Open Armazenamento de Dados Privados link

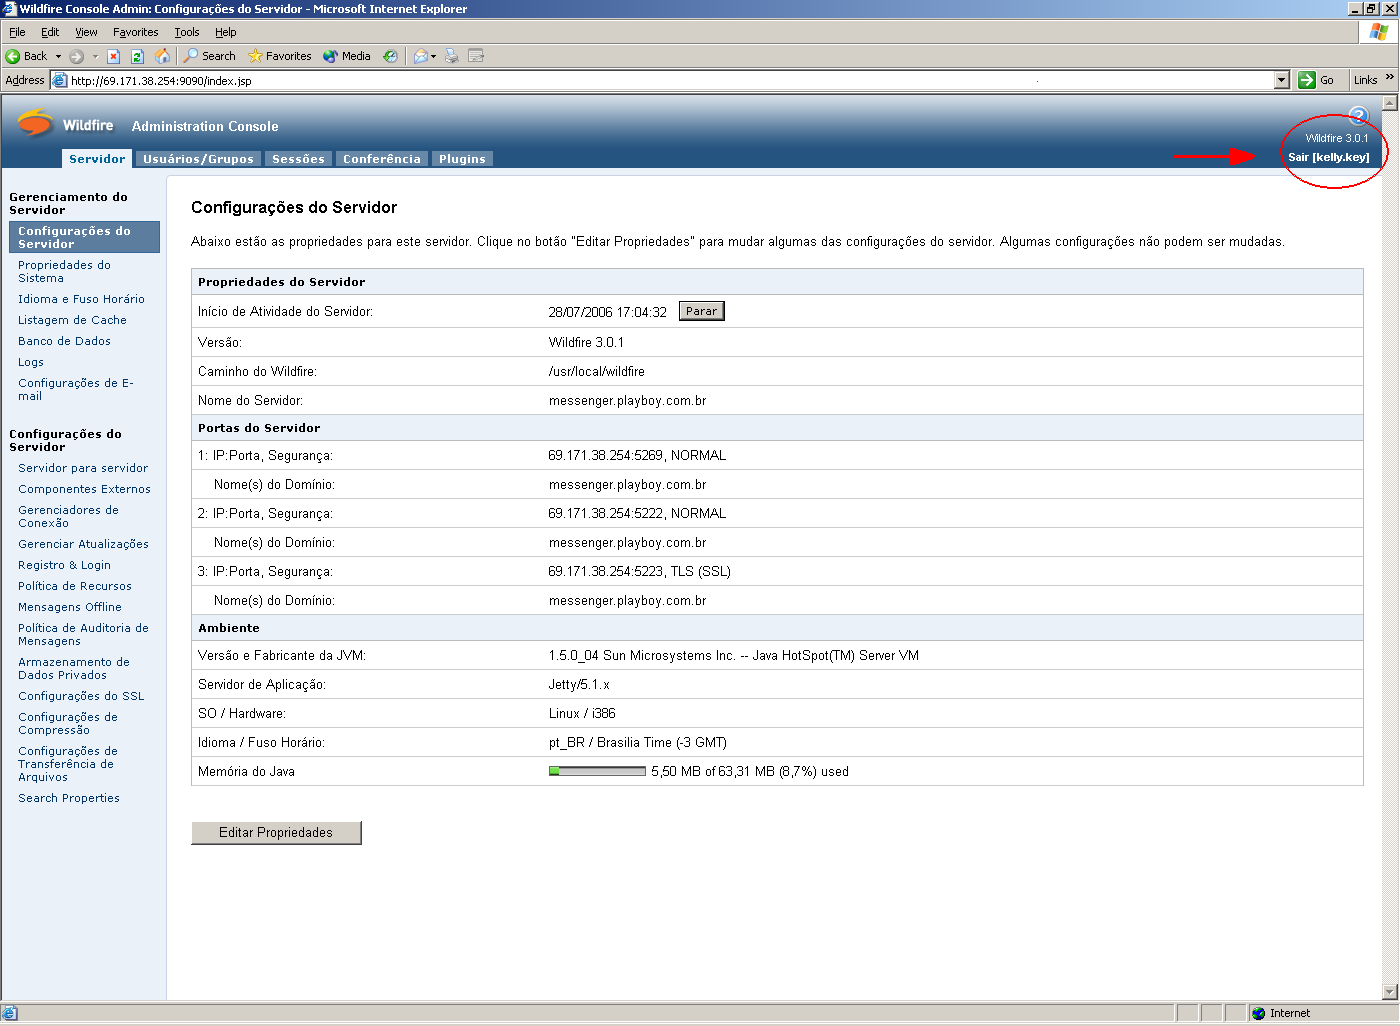pos(74,668)
